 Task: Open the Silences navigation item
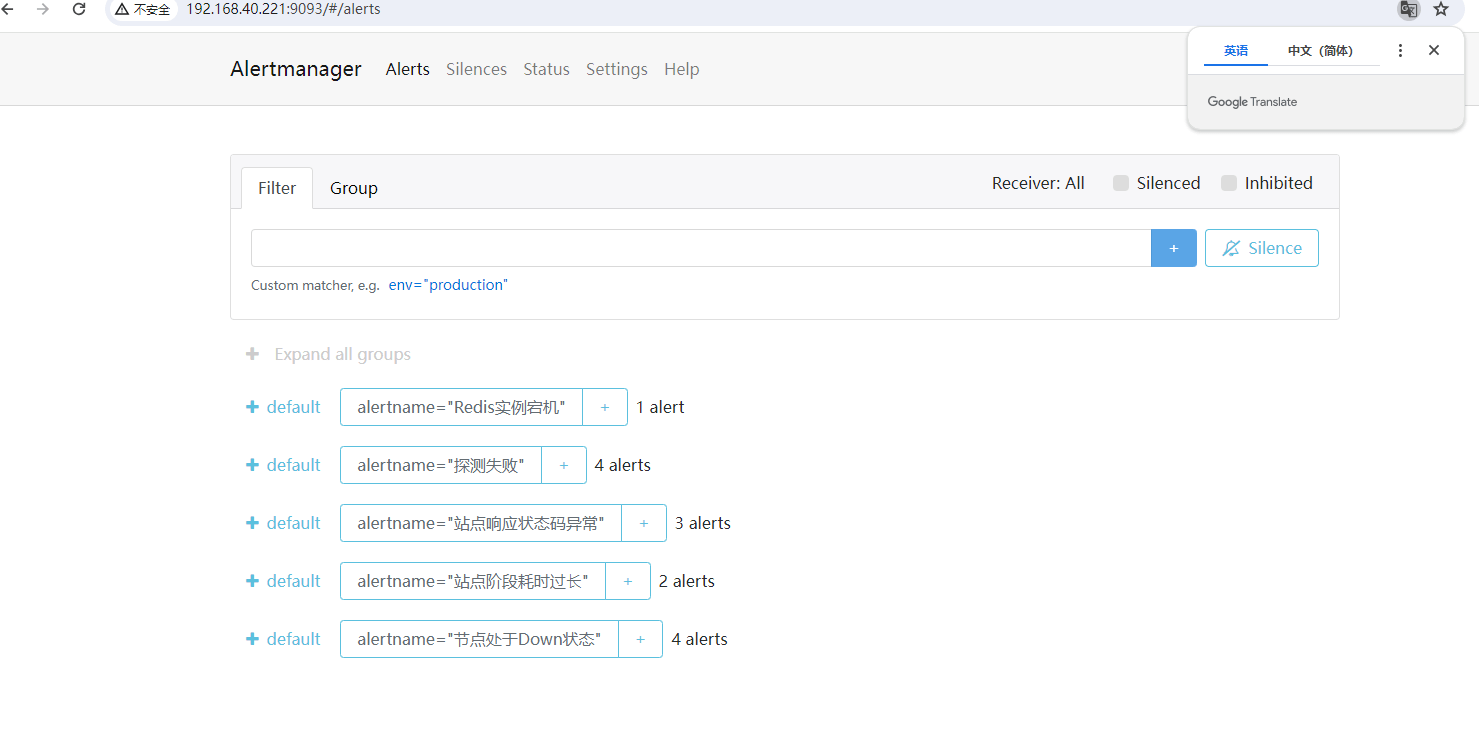tap(476, 69)
